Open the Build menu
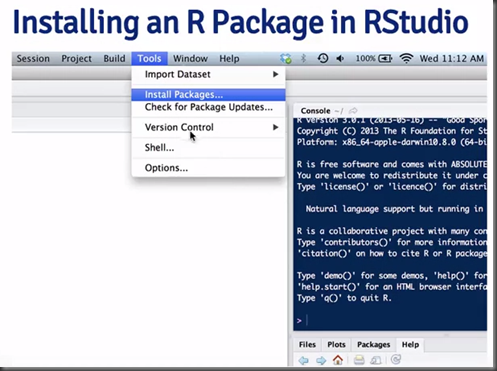Image resolution: width=497 pixels, height=371 pixels. (x=114, y=59)
